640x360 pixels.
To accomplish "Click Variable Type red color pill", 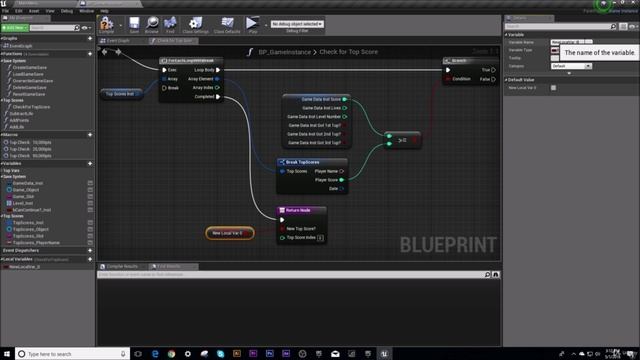I will click(555, 50).
